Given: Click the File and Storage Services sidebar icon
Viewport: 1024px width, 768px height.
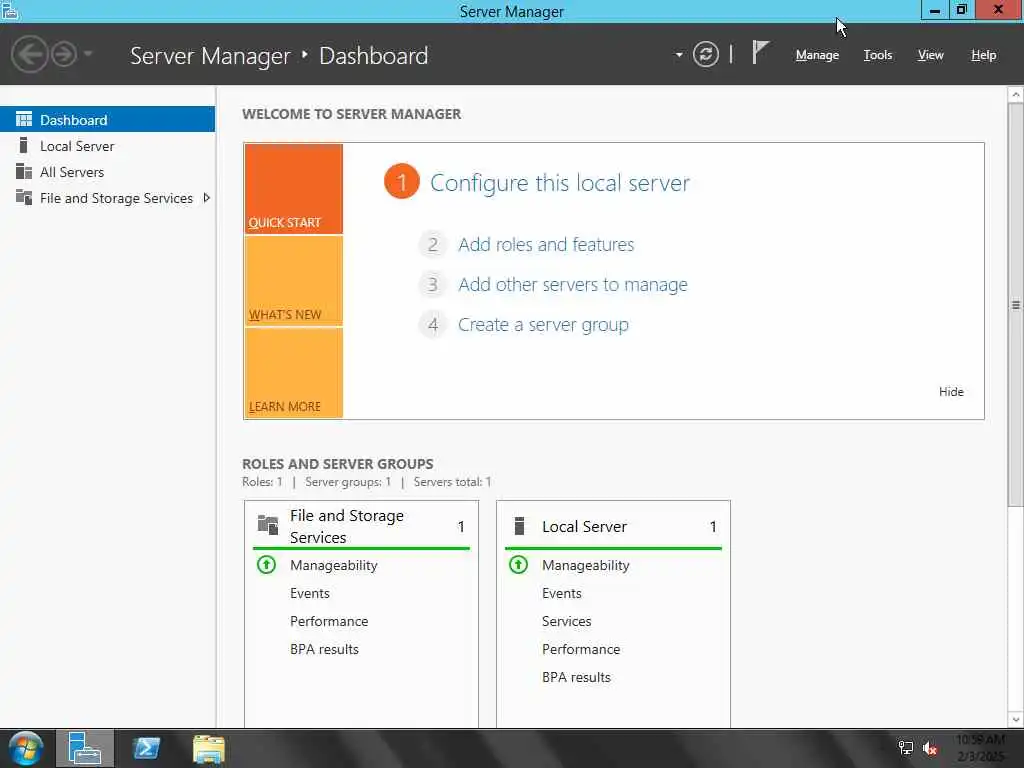Looking at the screenshot, I should 24,197.
